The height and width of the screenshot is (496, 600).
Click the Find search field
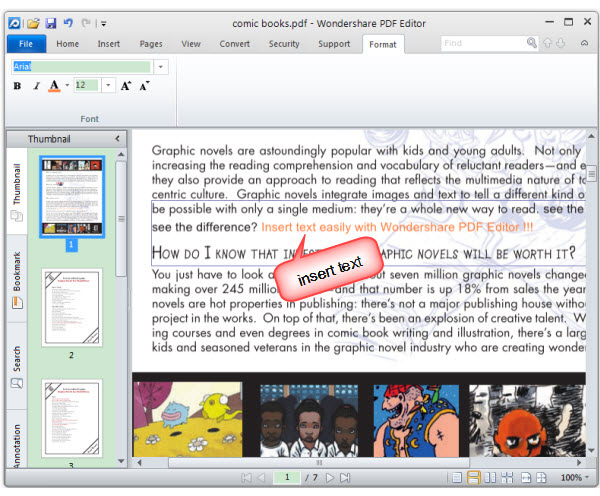(x=484, y=43)
